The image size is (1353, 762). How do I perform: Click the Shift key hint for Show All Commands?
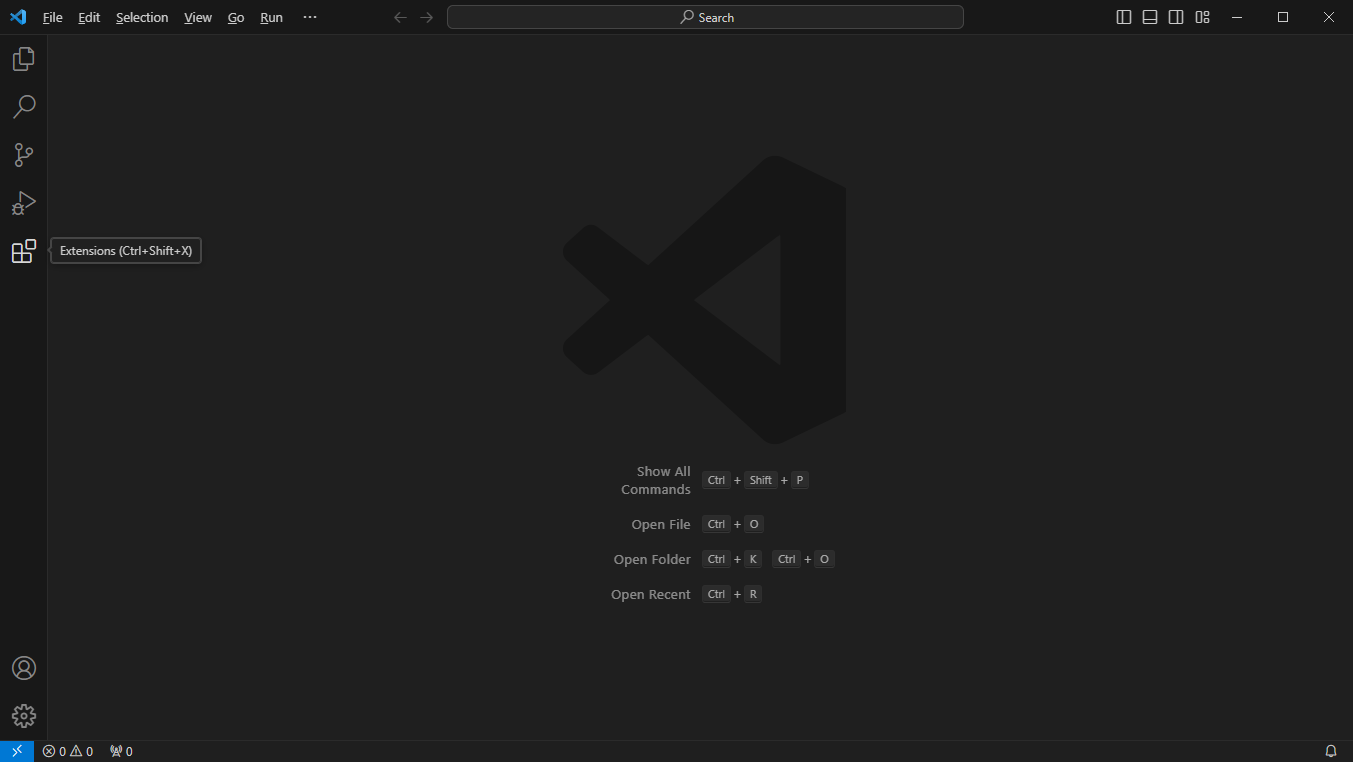pos(761,480)
